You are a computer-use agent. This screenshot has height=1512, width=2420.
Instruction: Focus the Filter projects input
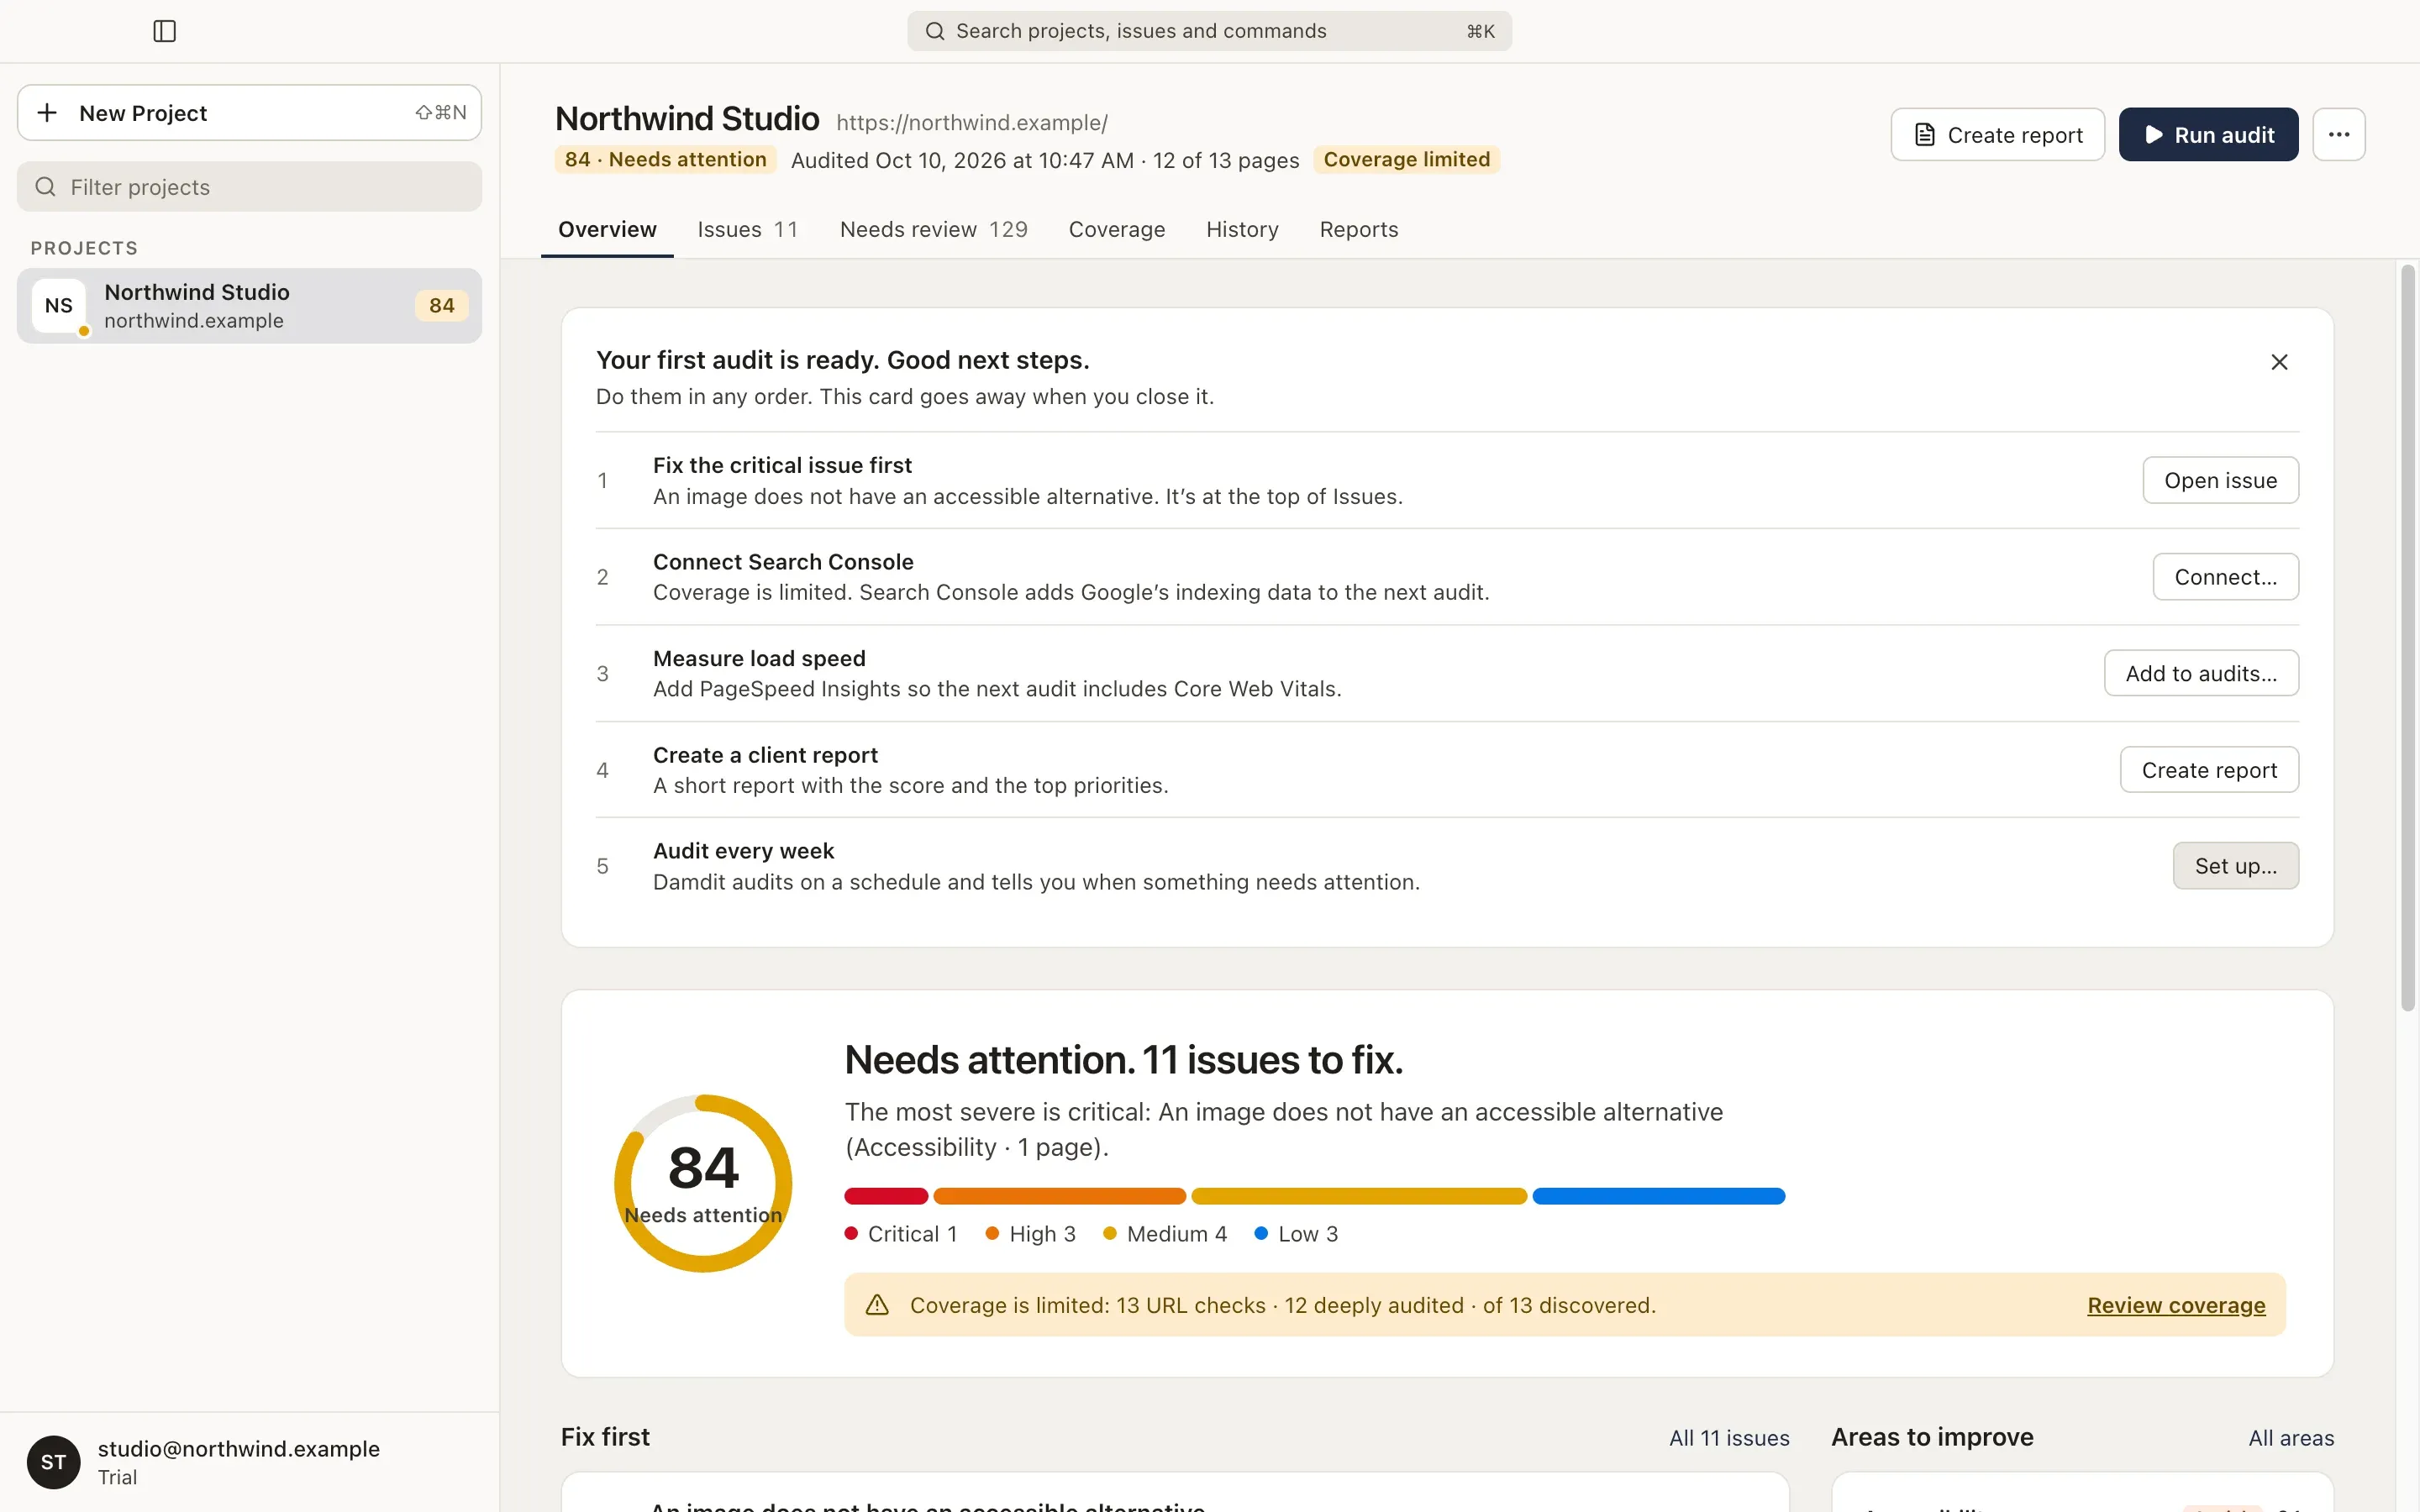coord(249,187)
